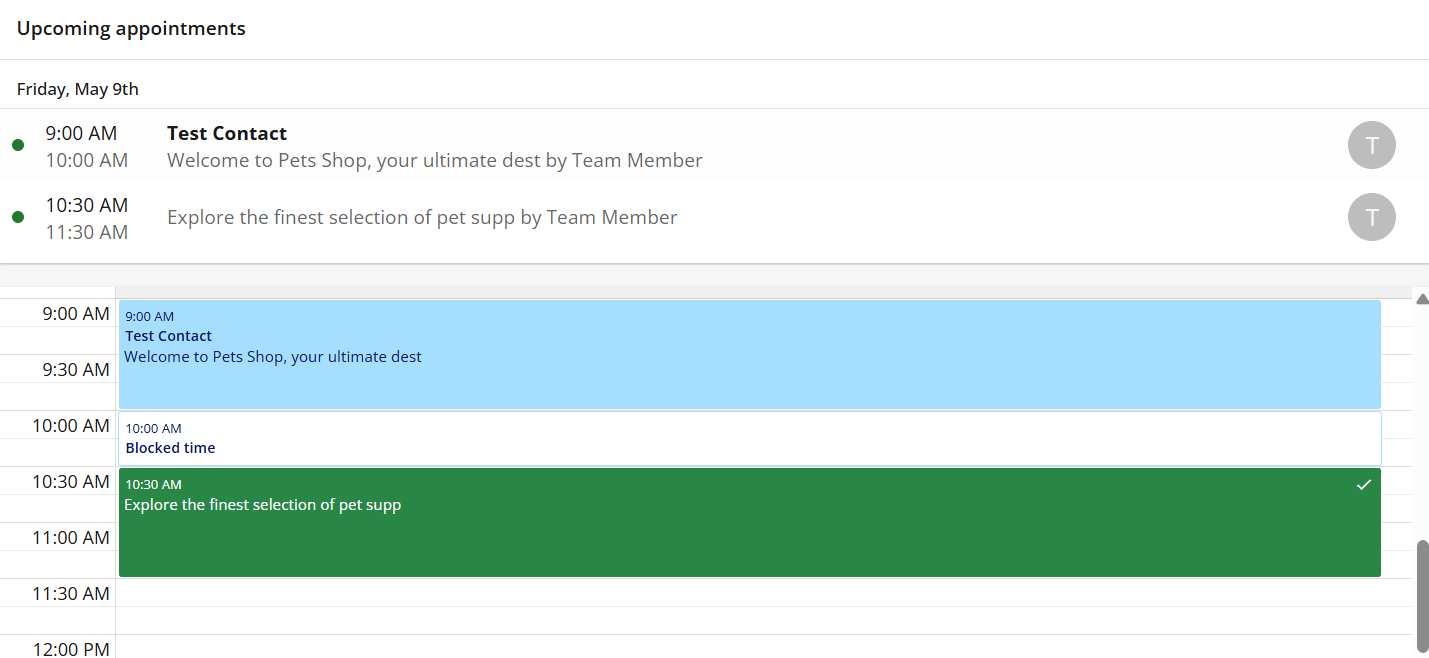Click the green status dot beside 9:00 AM
The width and height of the screenshot is (1429, 658).
tap(18, 145)
